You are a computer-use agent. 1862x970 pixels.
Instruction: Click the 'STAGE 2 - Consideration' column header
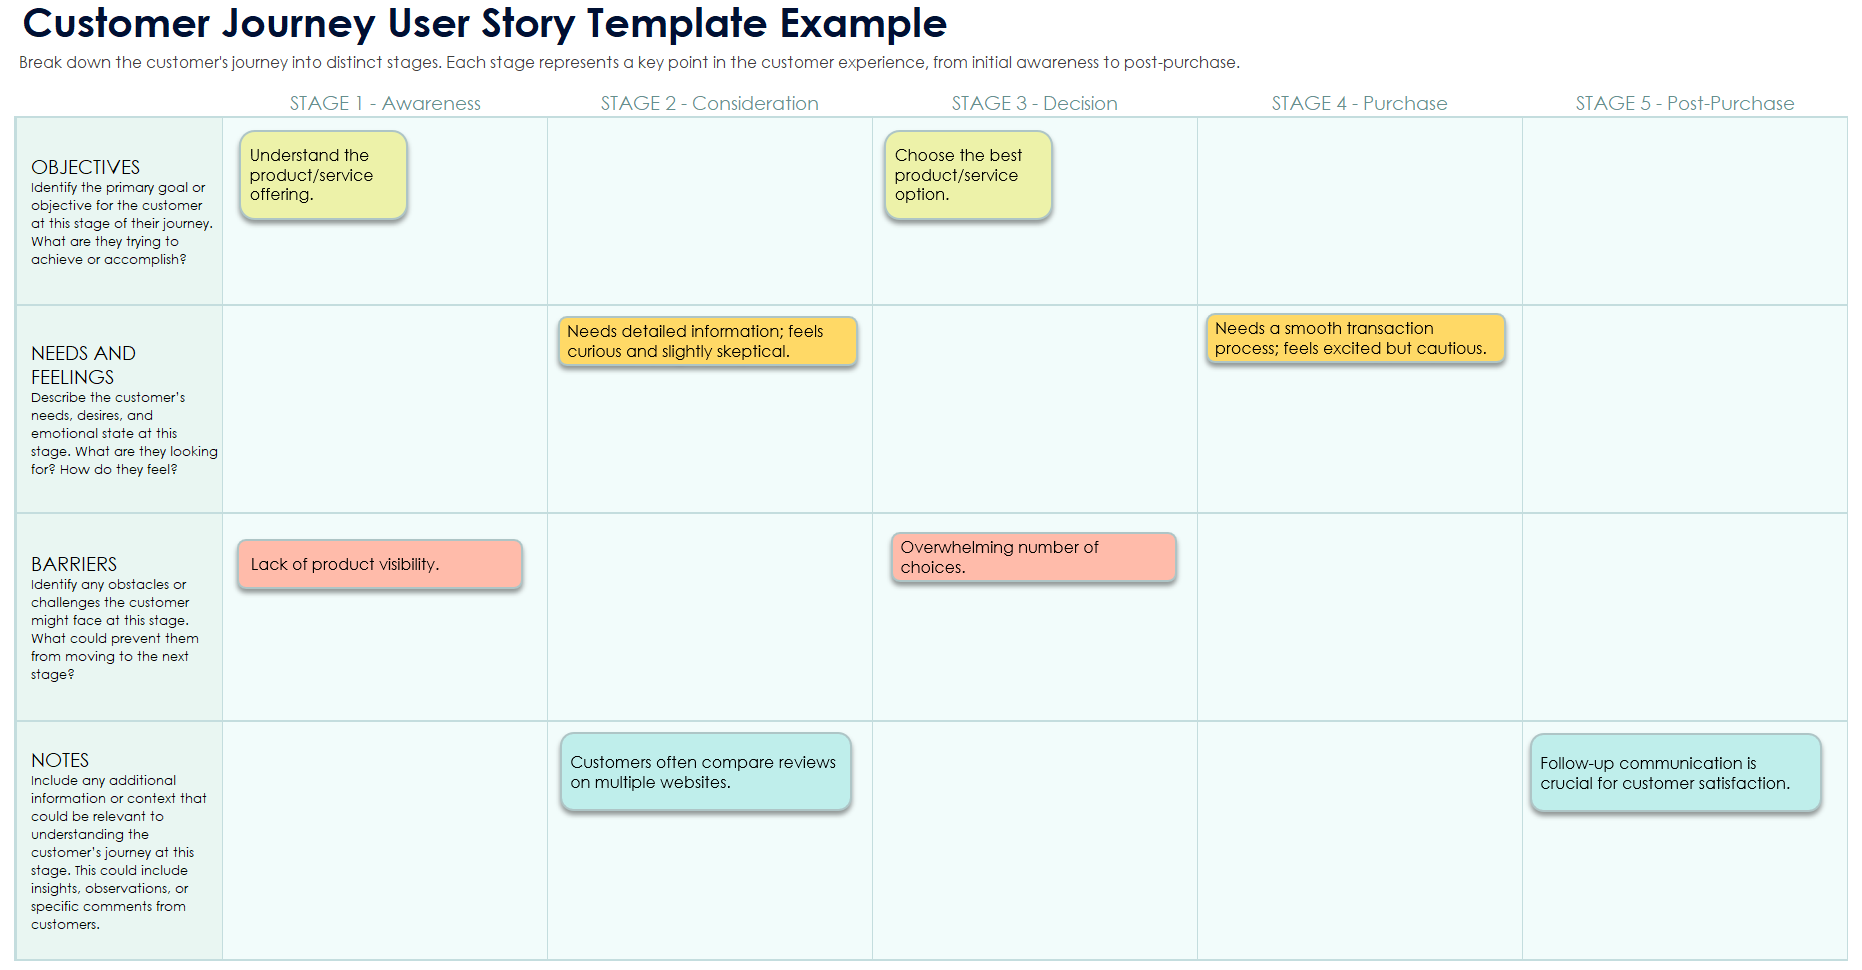(x=709, y=103)
